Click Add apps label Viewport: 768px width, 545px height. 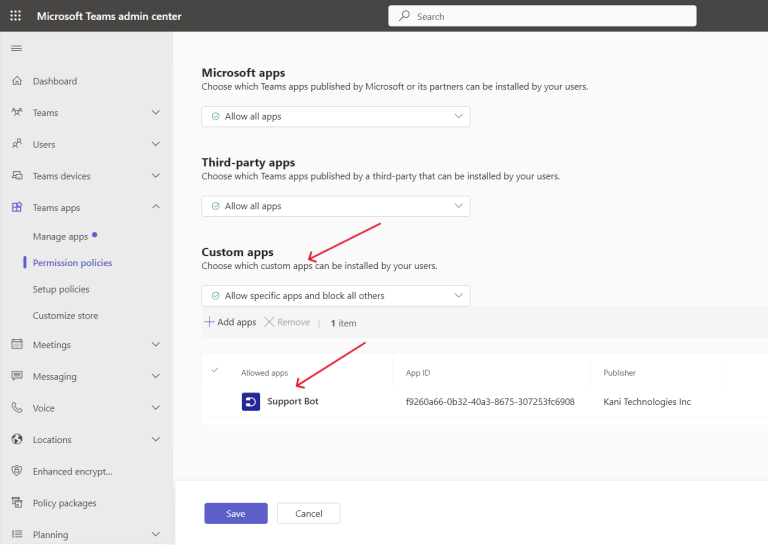point(237,322)
